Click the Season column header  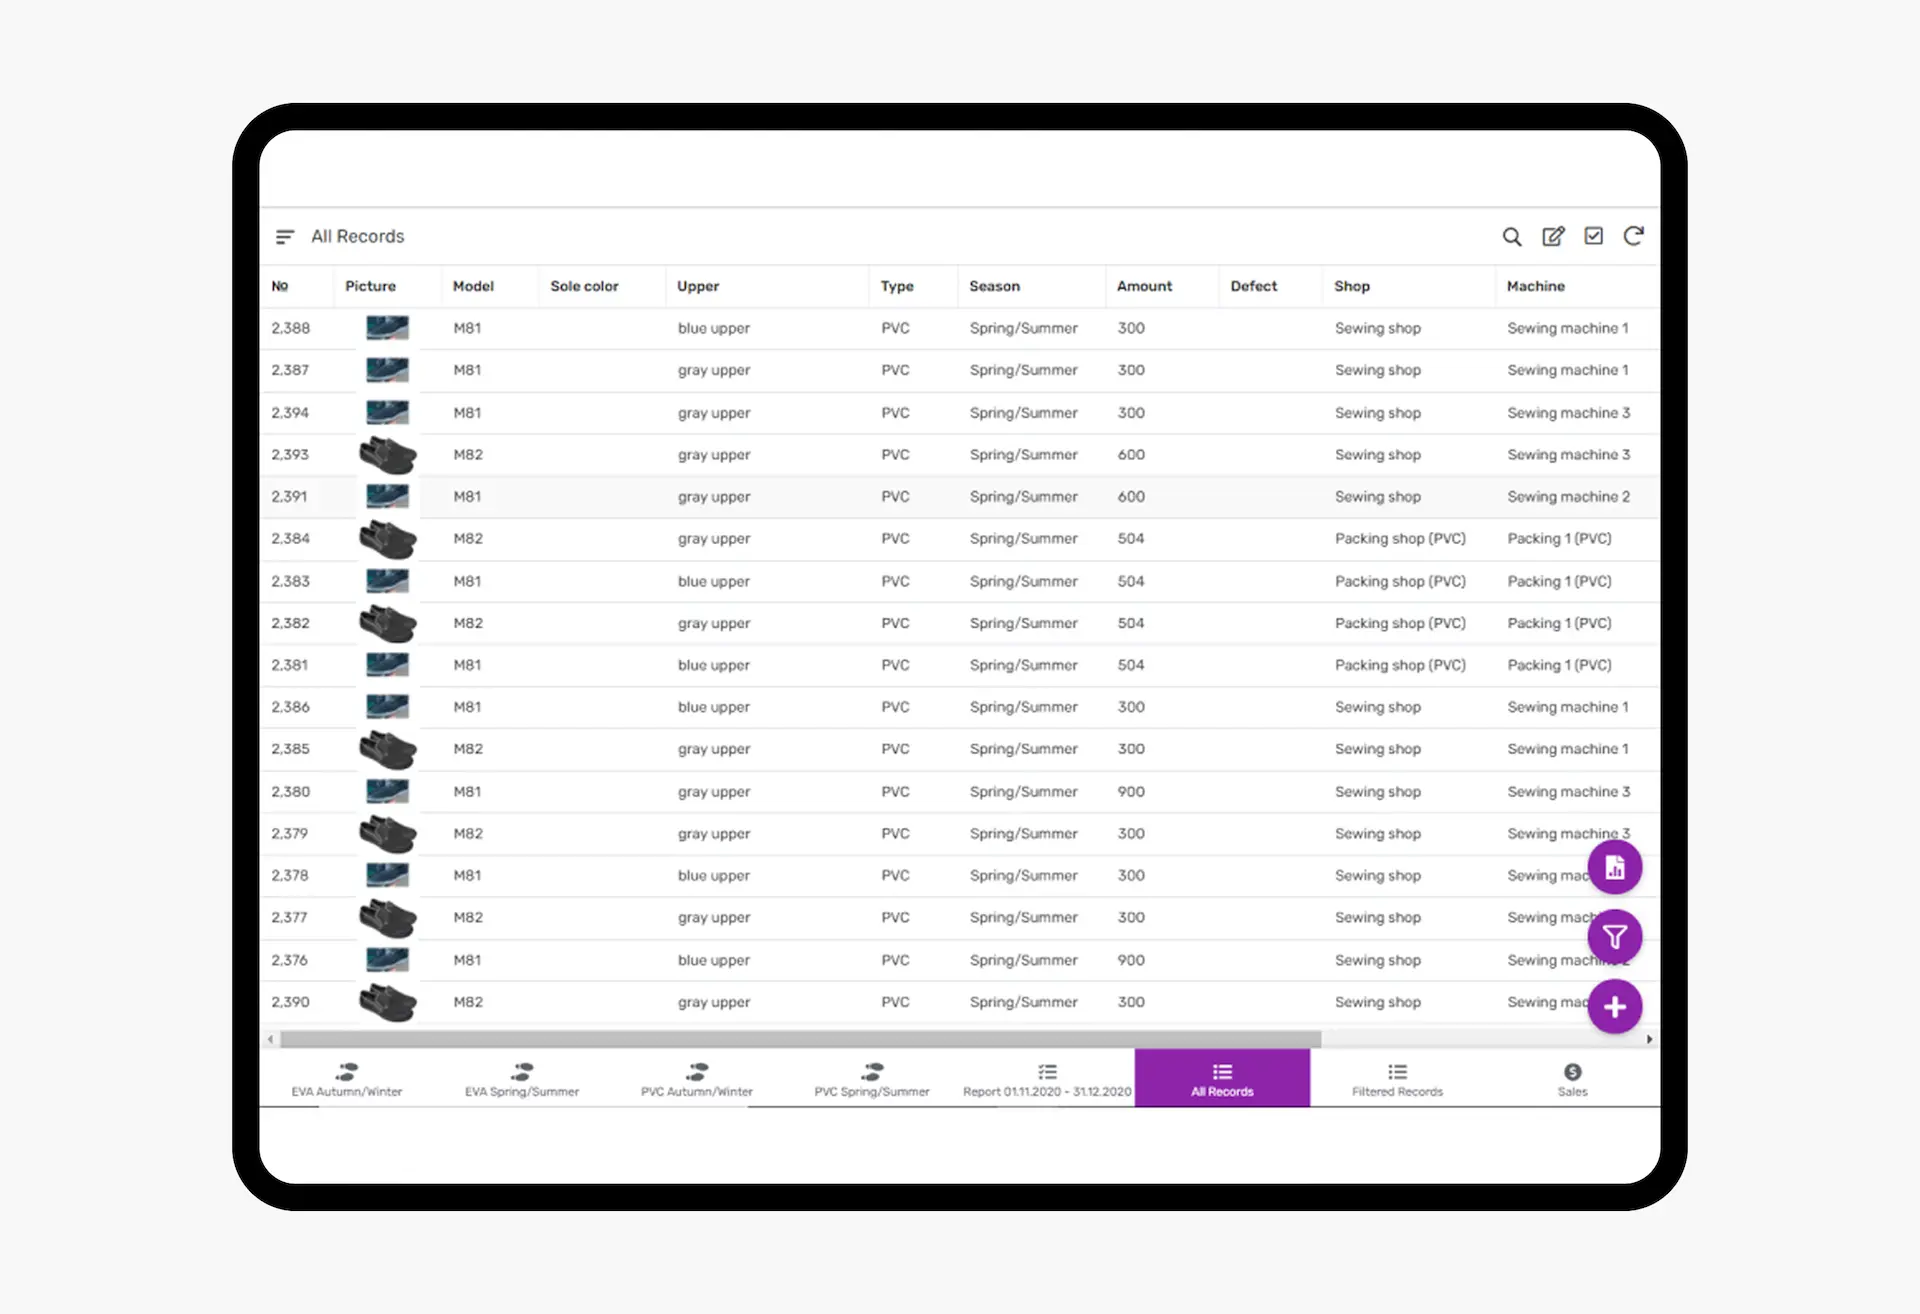[x=994, y=286]
